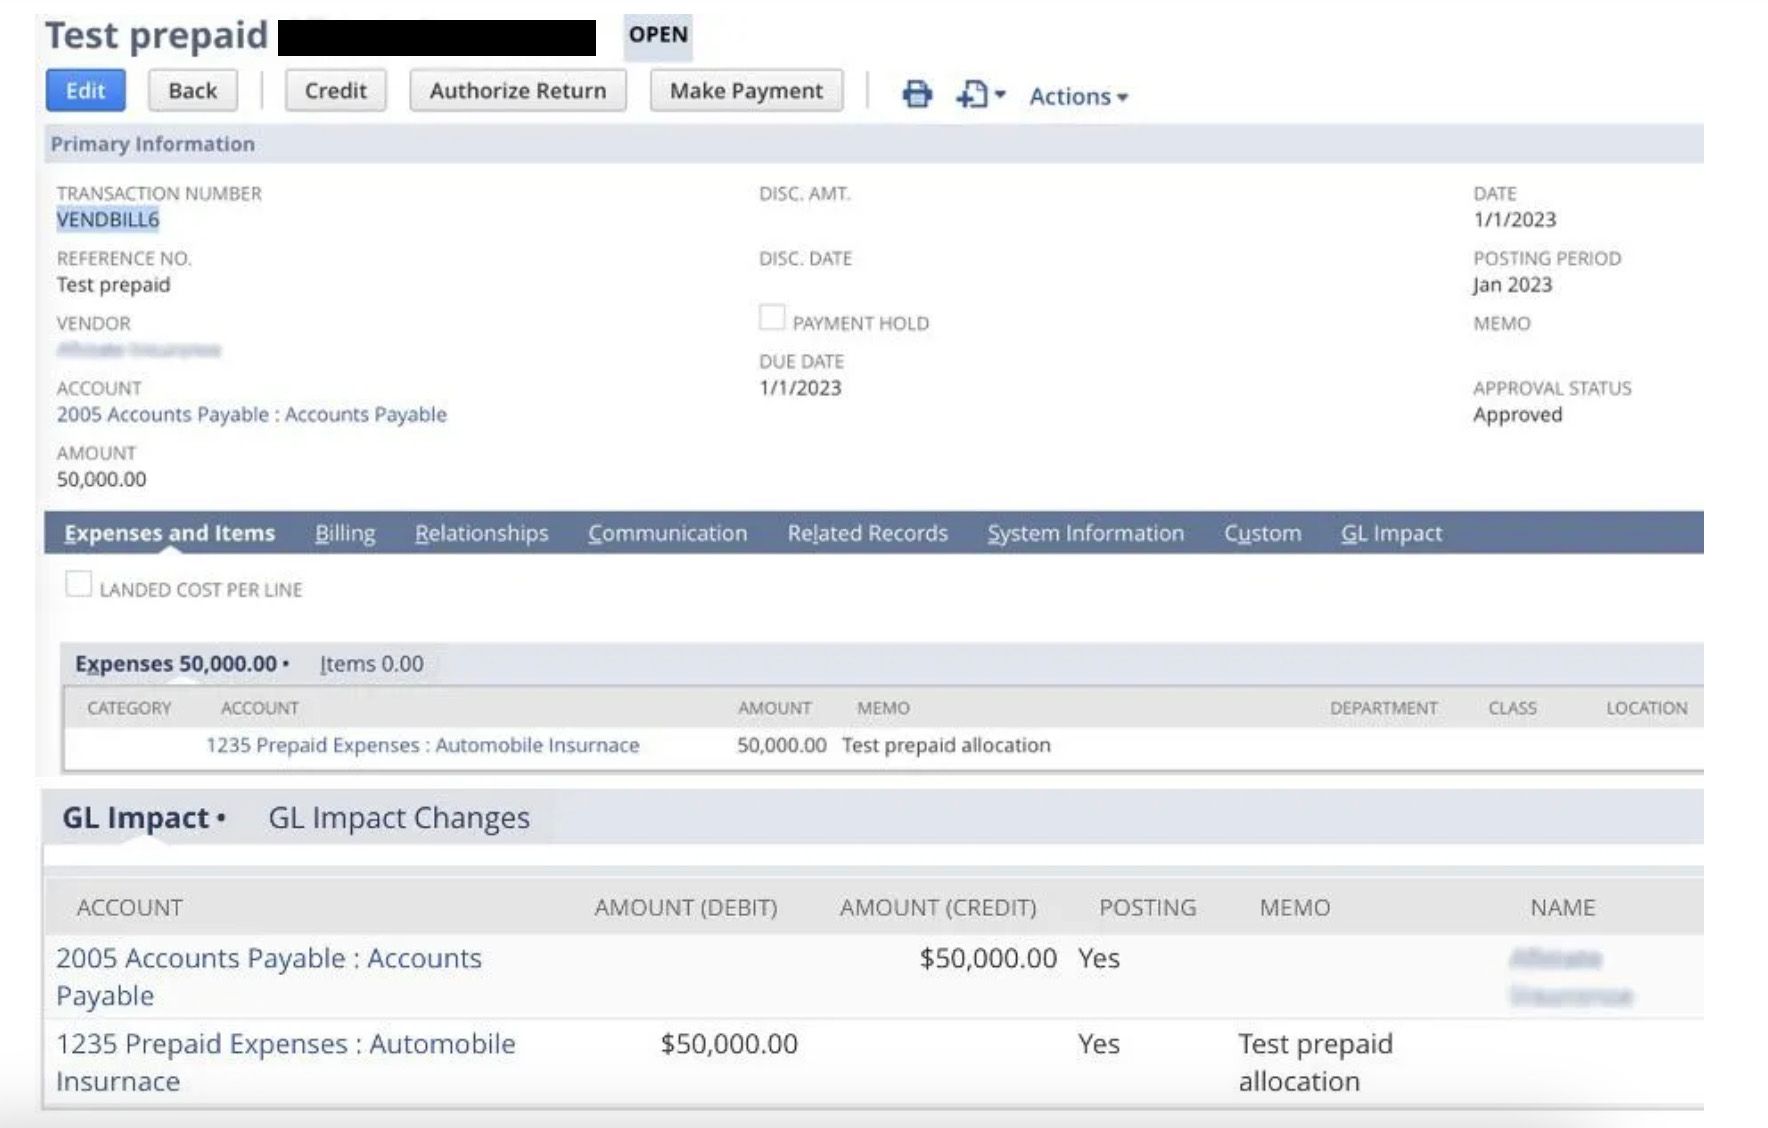The height and width of the screenshot is (1128, 1768).
Task: Click the Credit button
Action: pos(335,90)
